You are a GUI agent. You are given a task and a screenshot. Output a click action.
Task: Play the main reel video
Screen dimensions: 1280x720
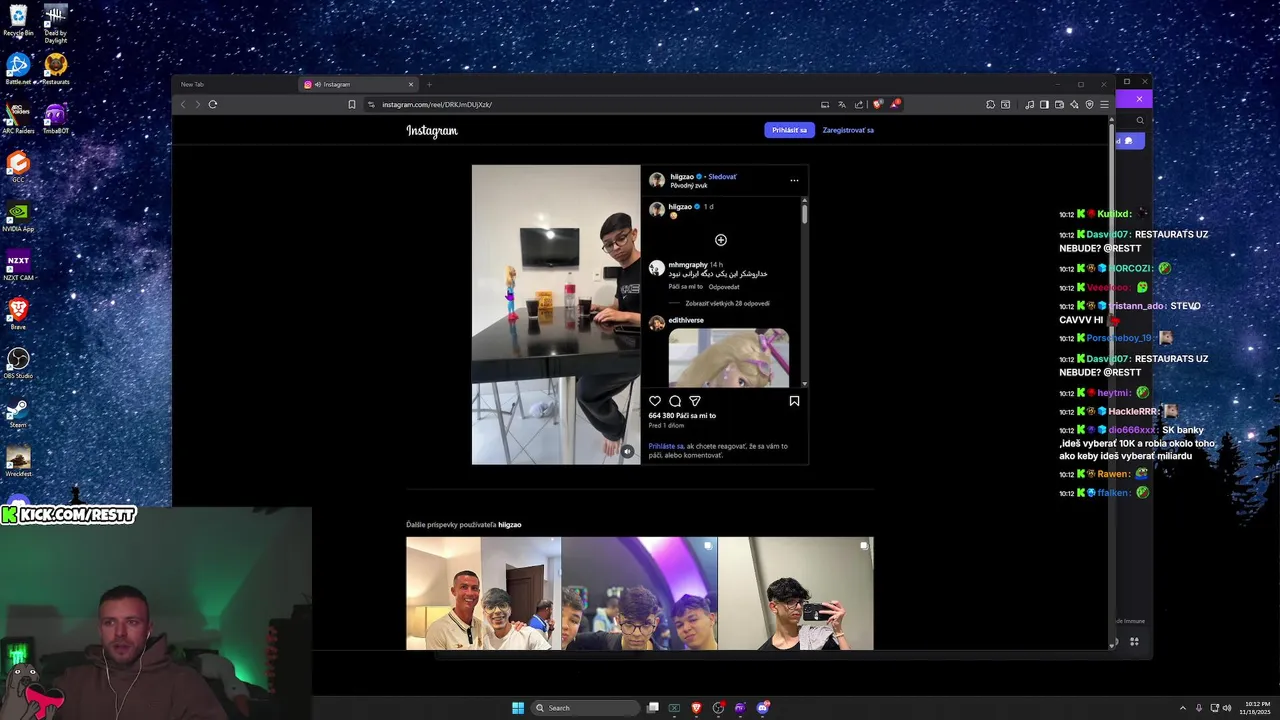click(556, 314)
